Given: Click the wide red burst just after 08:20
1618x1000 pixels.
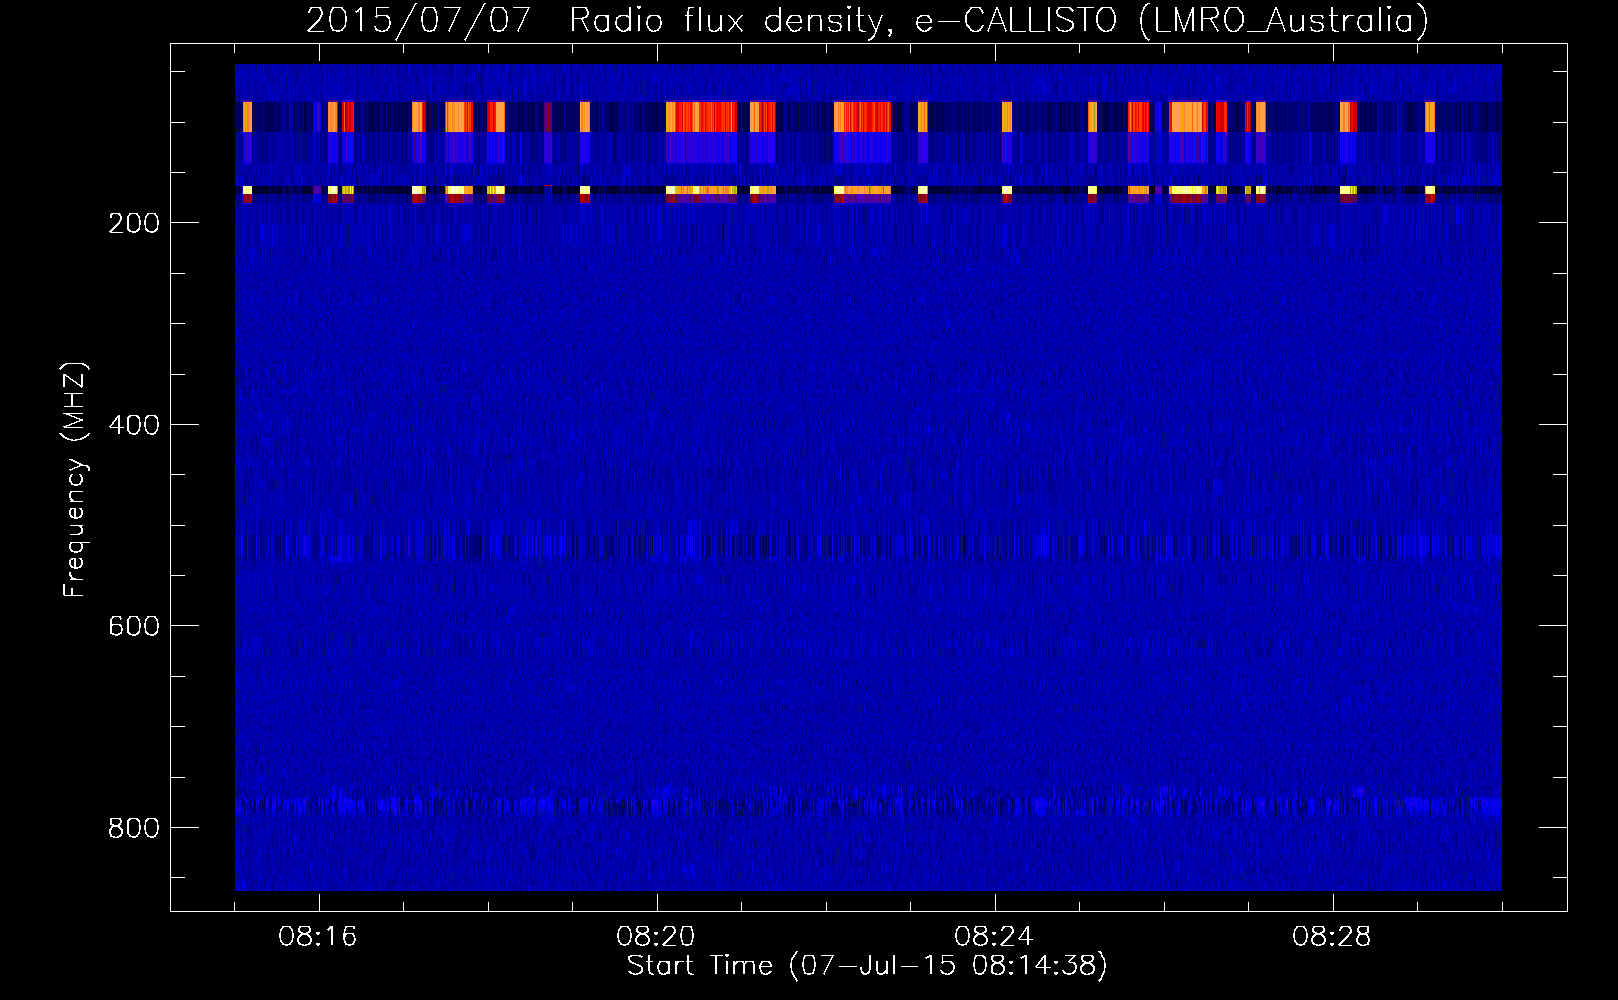Looking at the screenshot, I should click(702, 117).
